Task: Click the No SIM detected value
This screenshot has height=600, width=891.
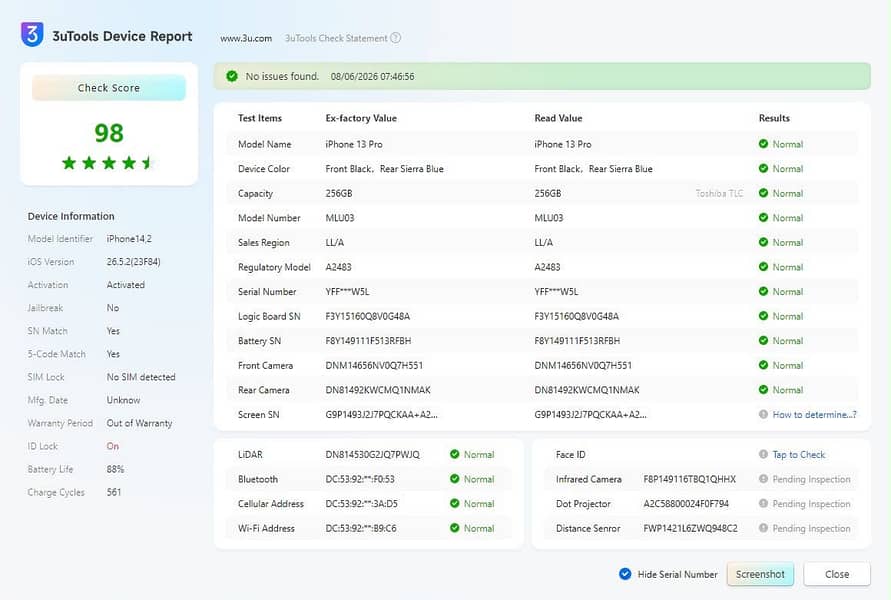Action: click(x=141, y=377)
